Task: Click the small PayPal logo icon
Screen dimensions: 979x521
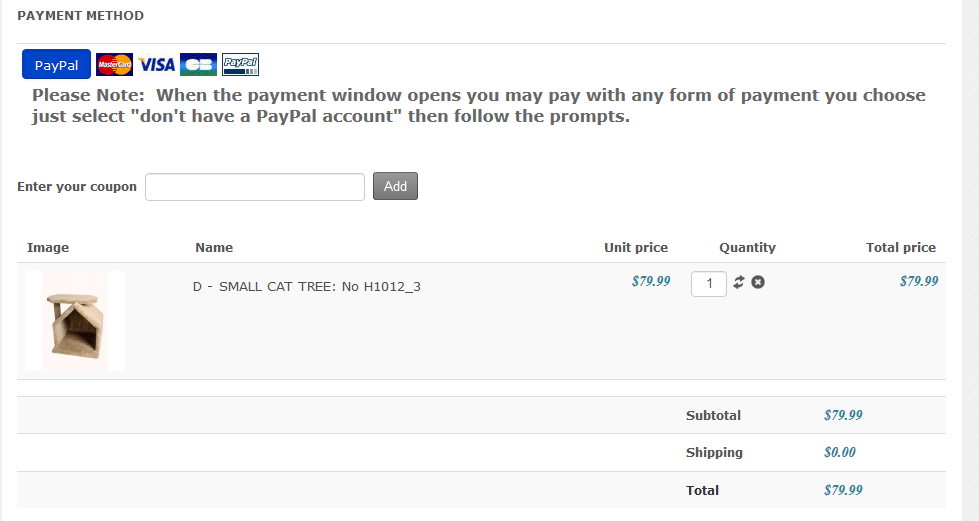Action: pos(240,65)
